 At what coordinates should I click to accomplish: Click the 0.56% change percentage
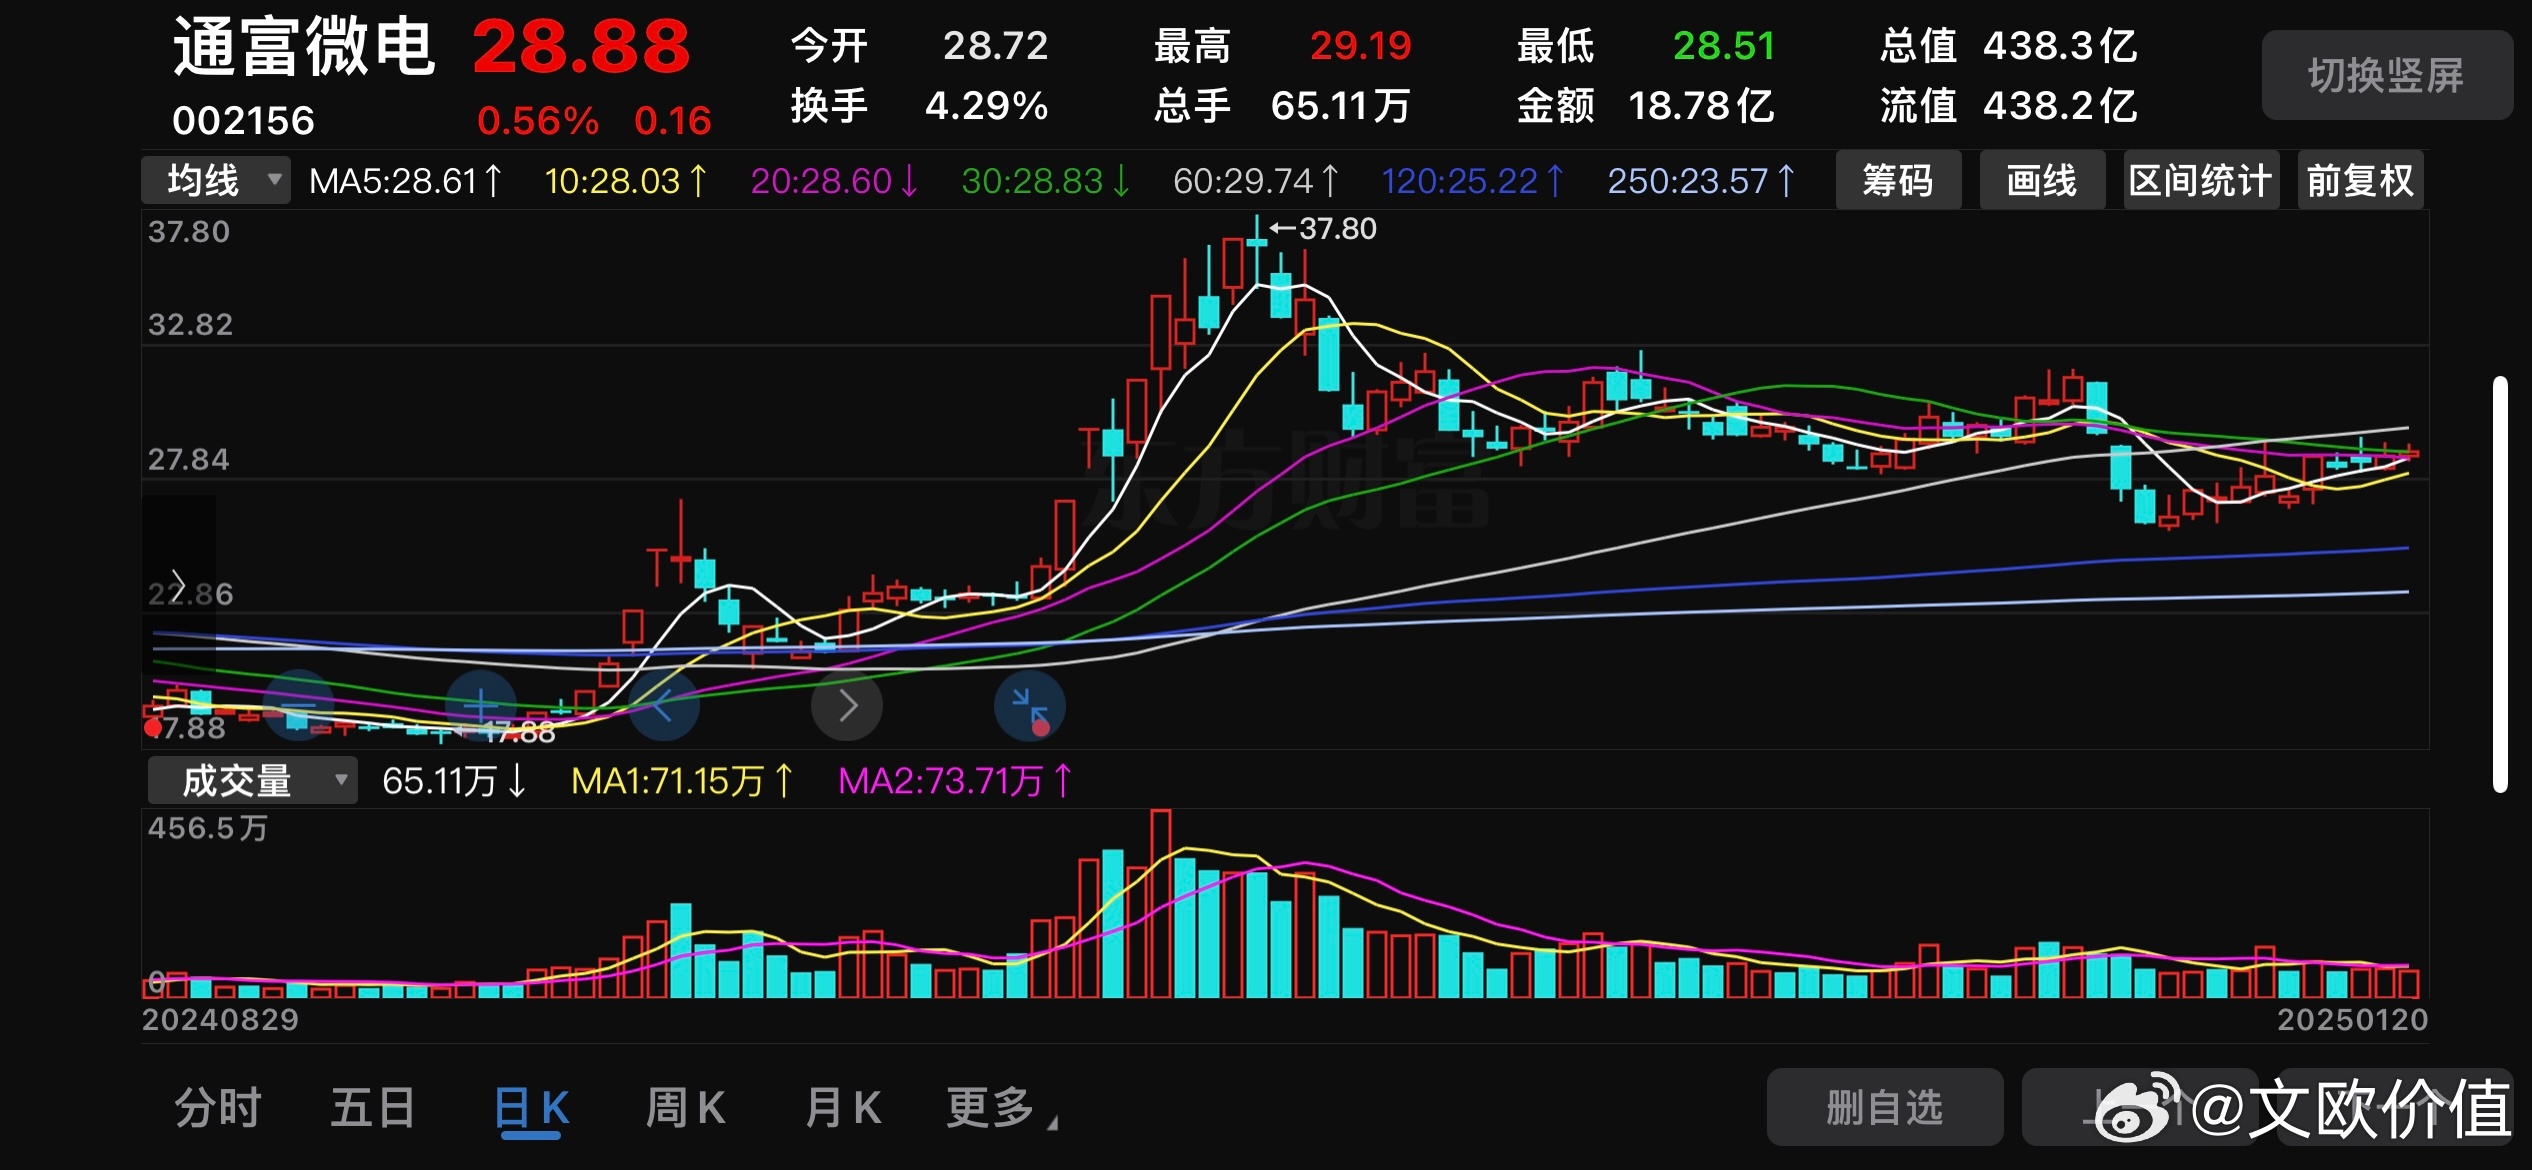click(538, 121)
